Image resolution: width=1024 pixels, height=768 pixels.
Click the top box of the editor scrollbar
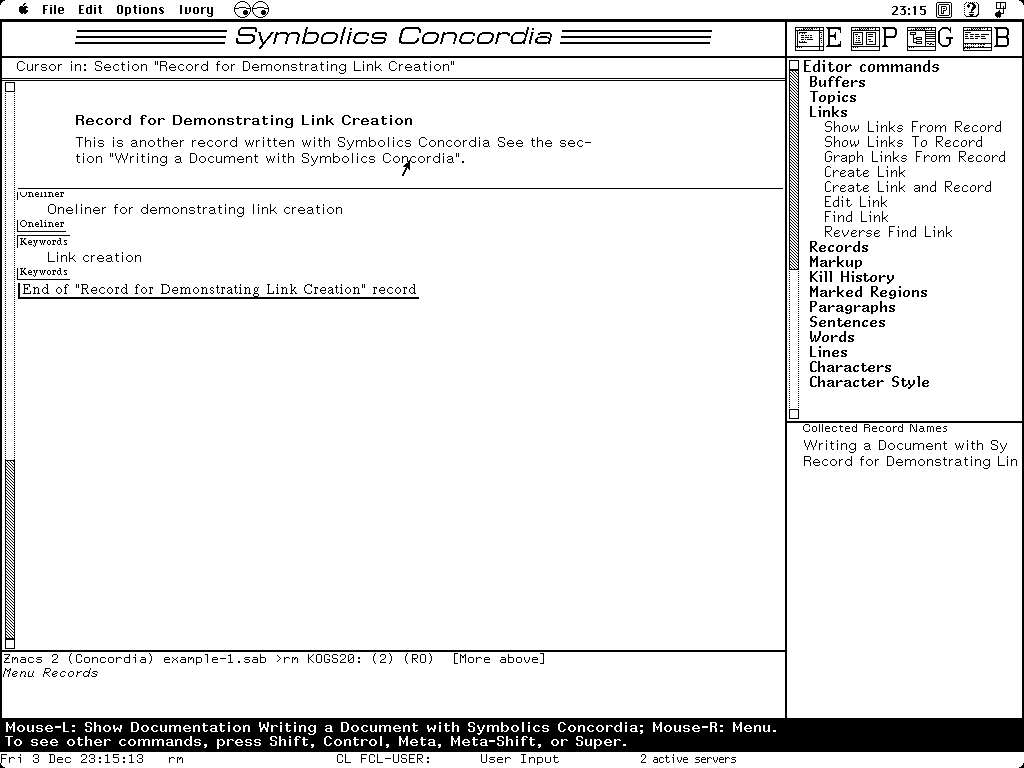[x=10, y=87]
